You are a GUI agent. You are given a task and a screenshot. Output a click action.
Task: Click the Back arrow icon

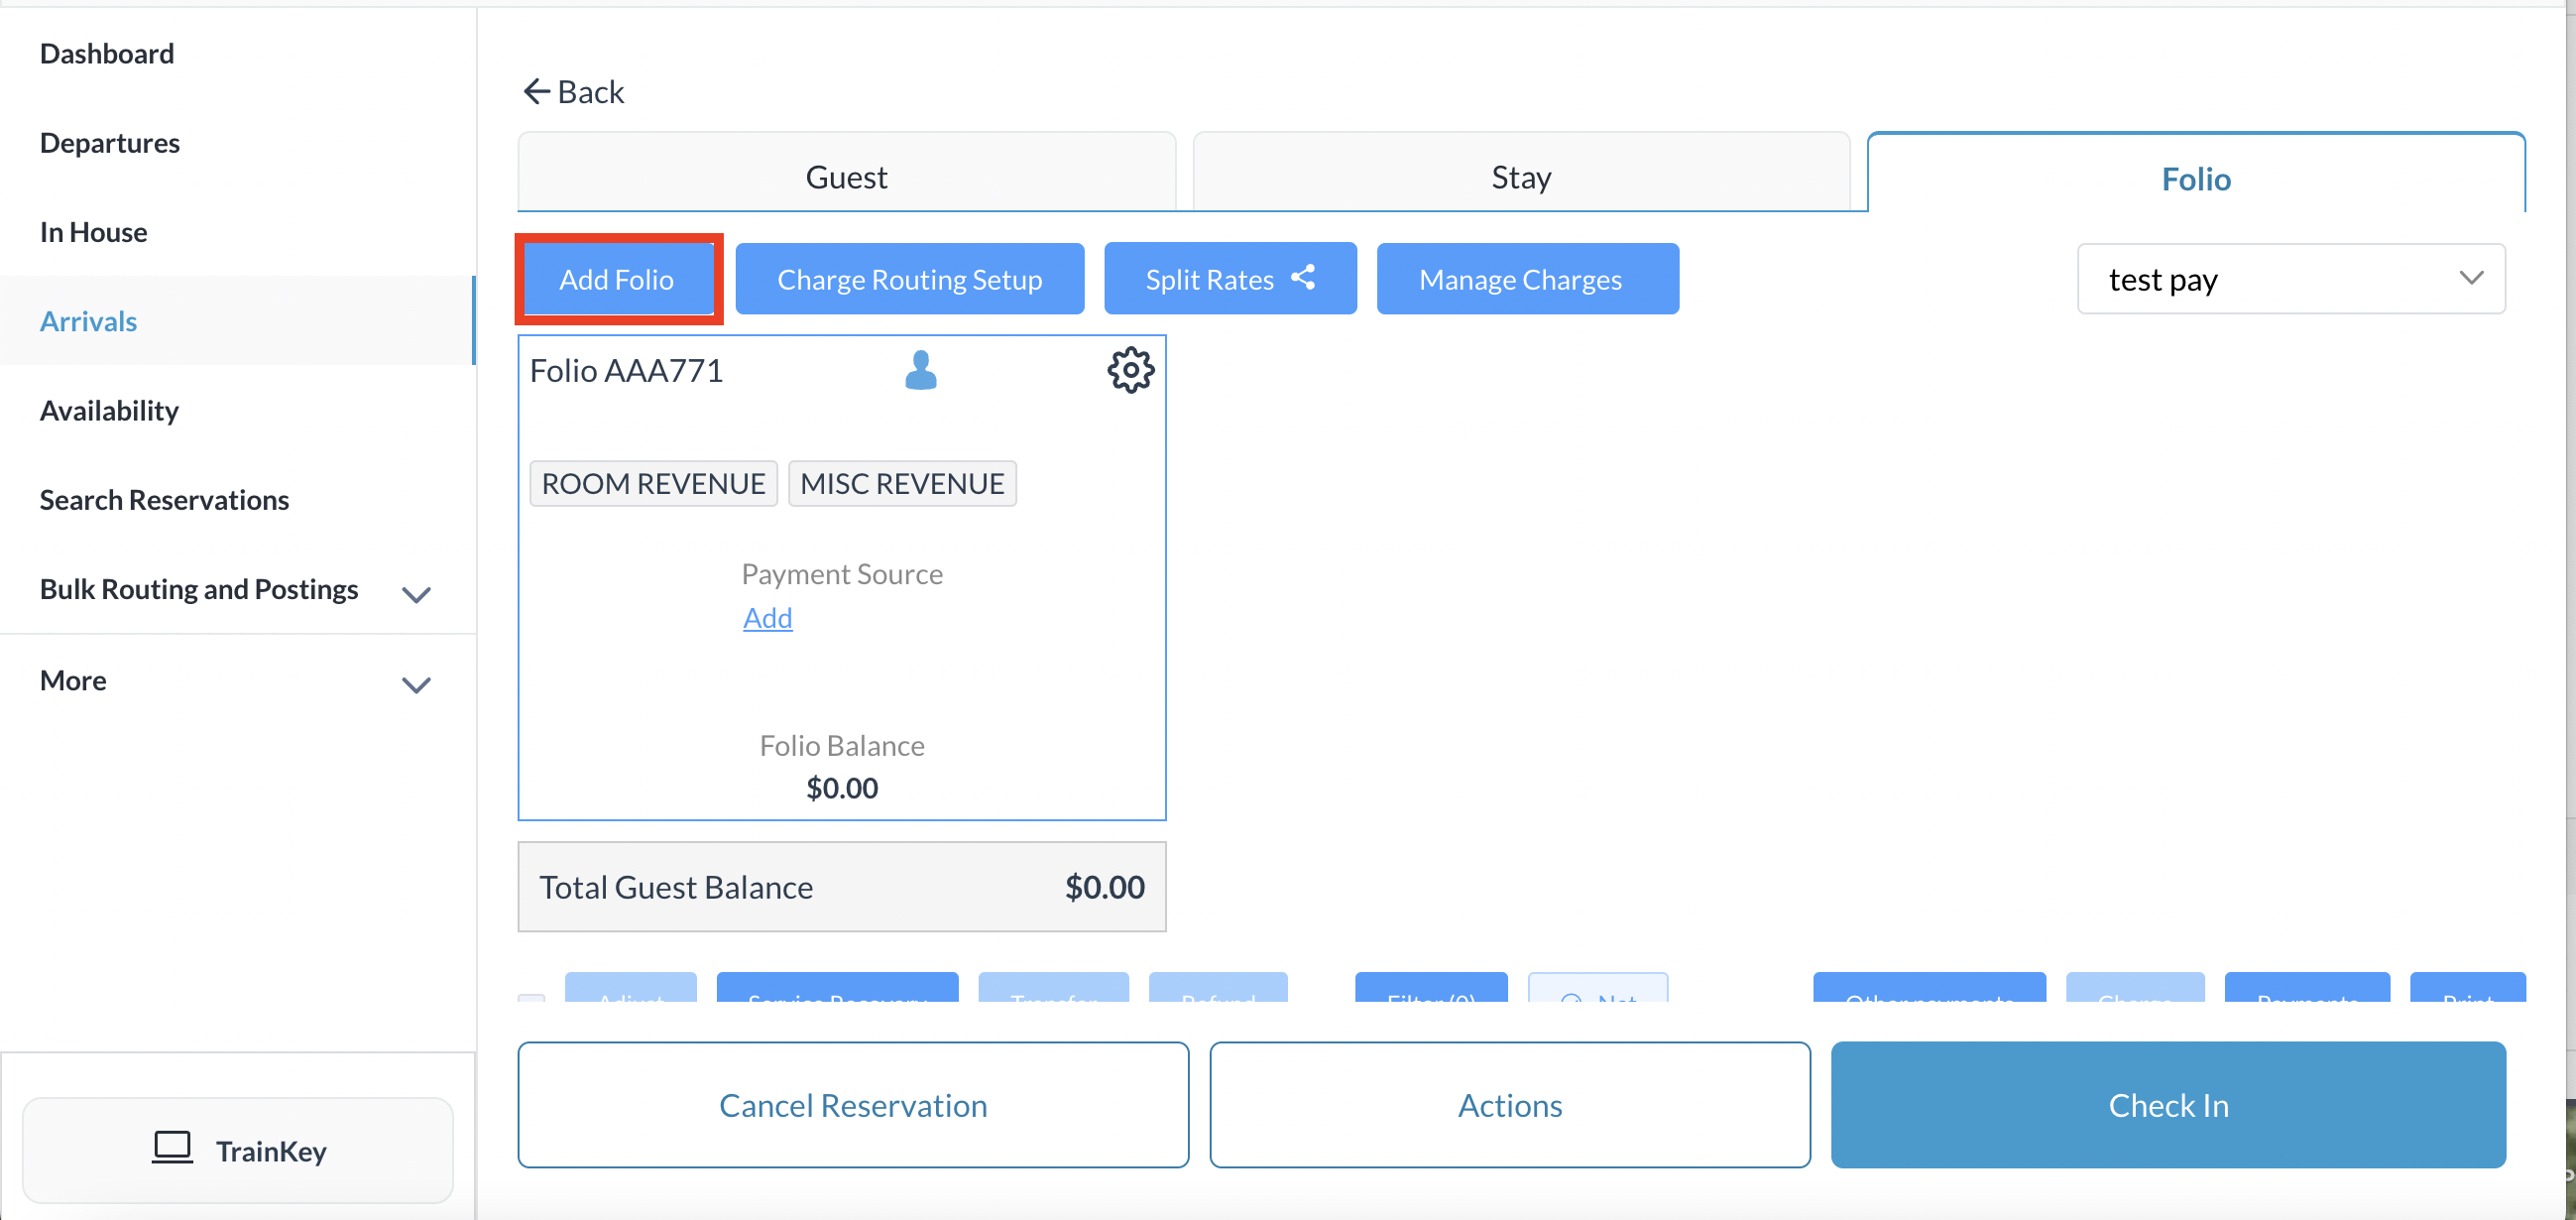pos(536,92)
